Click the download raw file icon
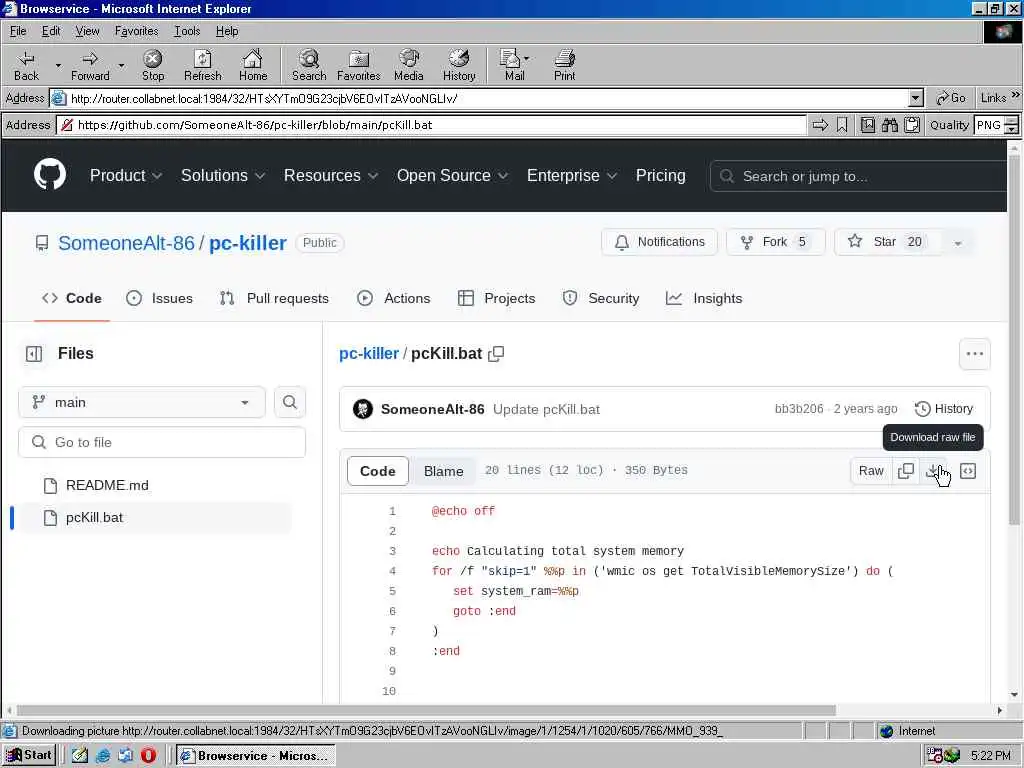 coord(933,471)
